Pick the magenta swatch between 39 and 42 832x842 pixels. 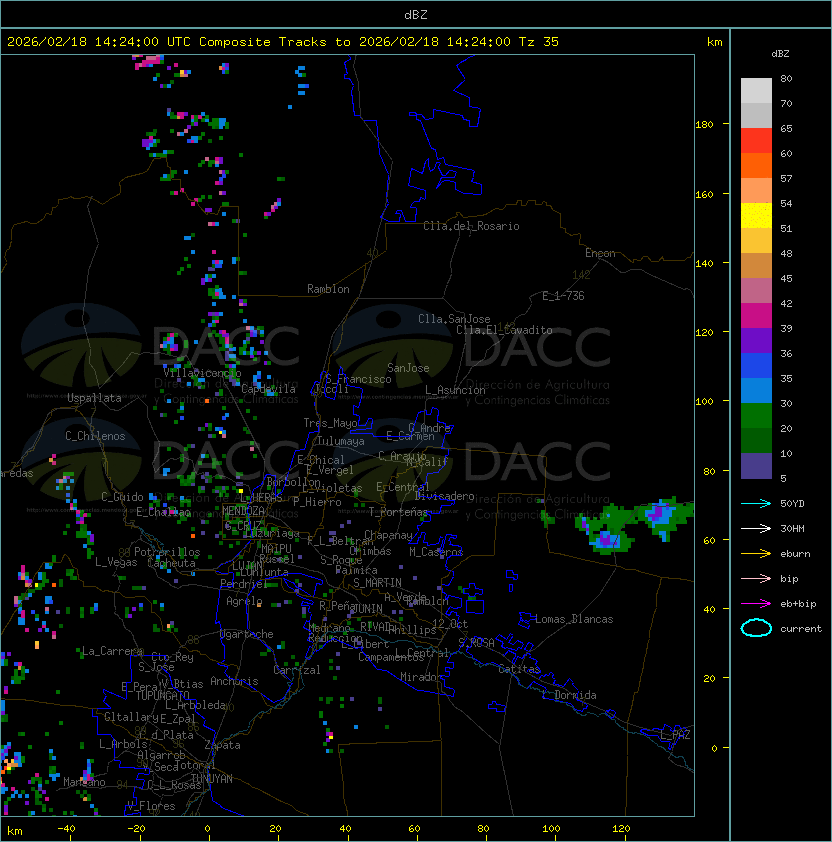click(756, 316)
